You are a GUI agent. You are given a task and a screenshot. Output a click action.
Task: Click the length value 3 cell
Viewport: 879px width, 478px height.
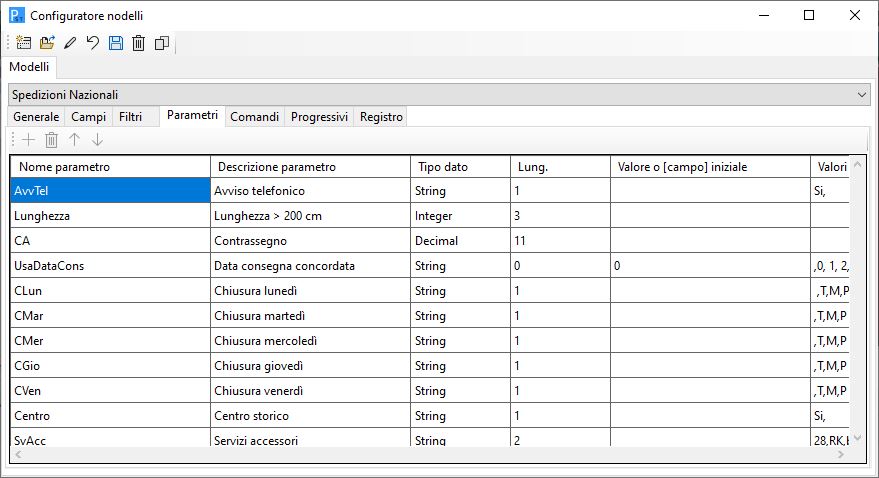(560, 215)
